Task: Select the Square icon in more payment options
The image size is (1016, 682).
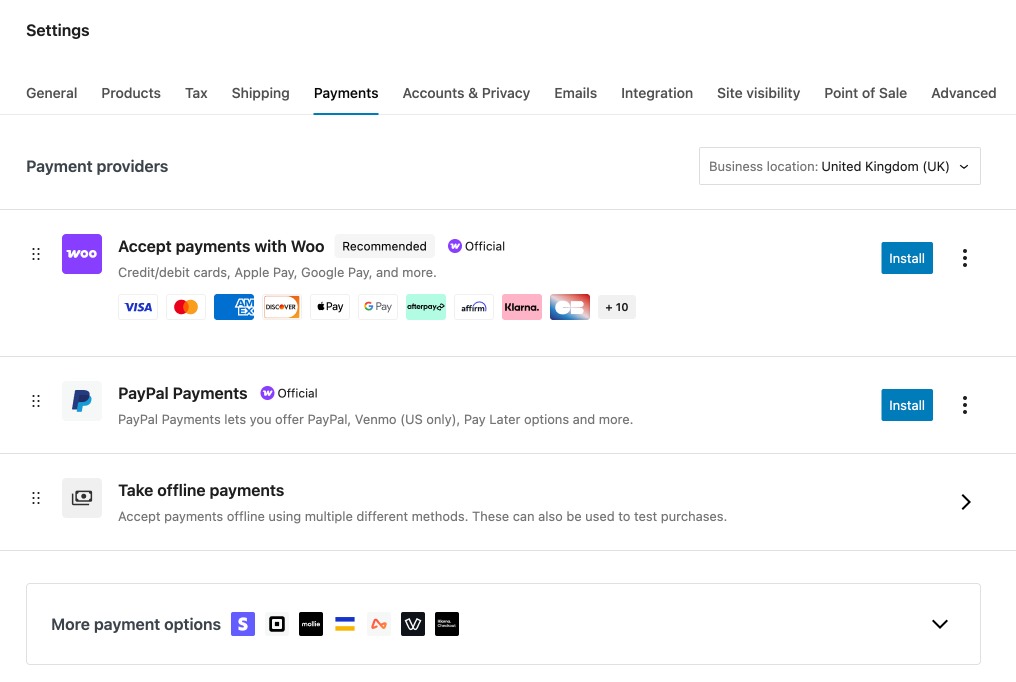Action: click(x=276, y=624)
